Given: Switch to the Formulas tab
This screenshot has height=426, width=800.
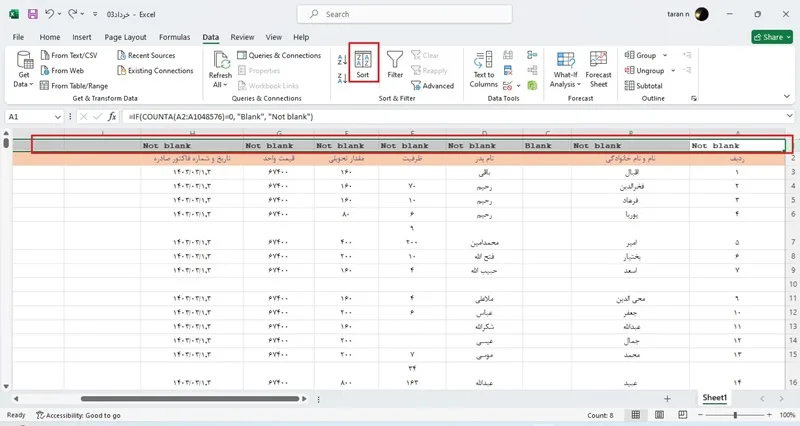Looking at the screenshot, I should pos(174,37).
